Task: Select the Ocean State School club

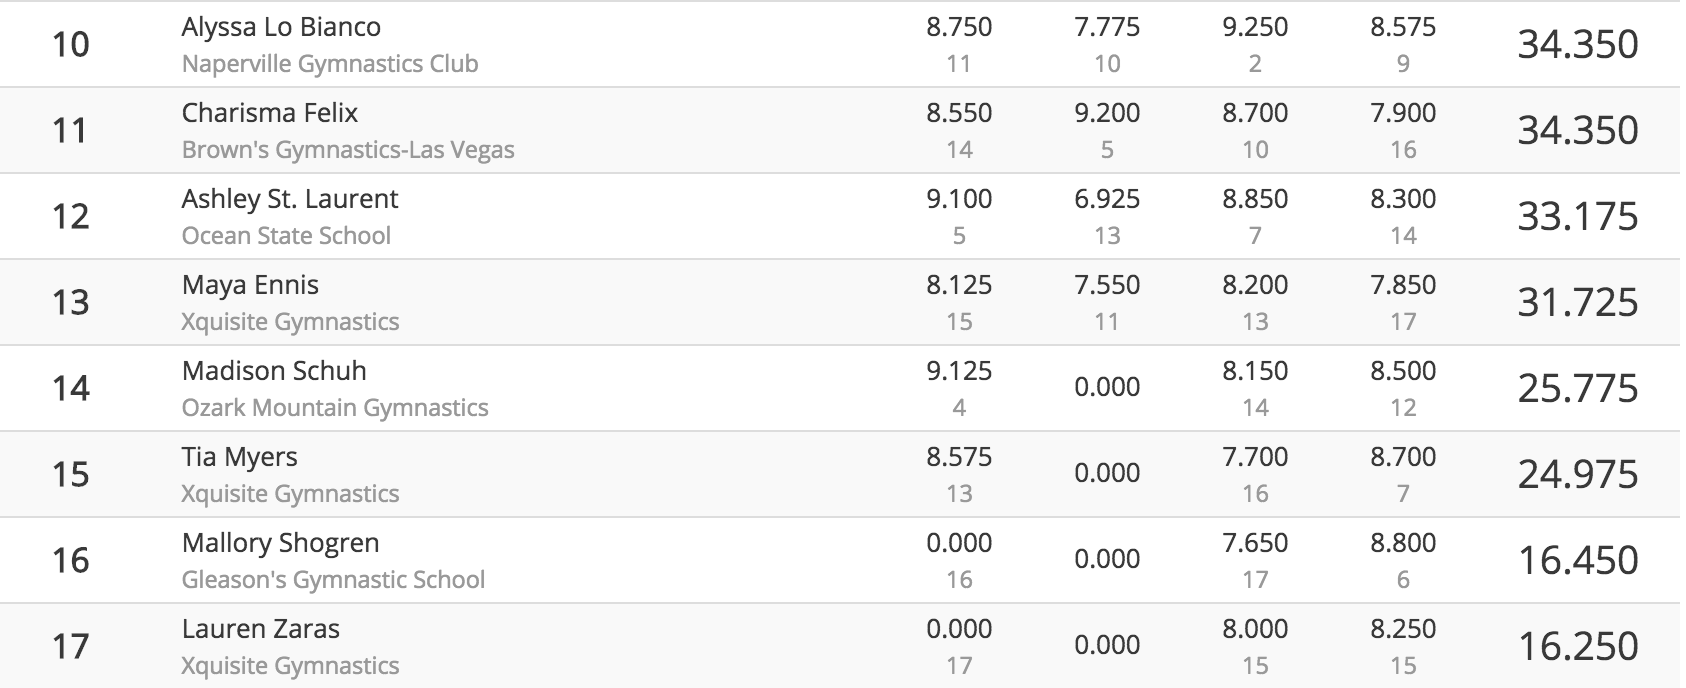Action: (286, 236)
